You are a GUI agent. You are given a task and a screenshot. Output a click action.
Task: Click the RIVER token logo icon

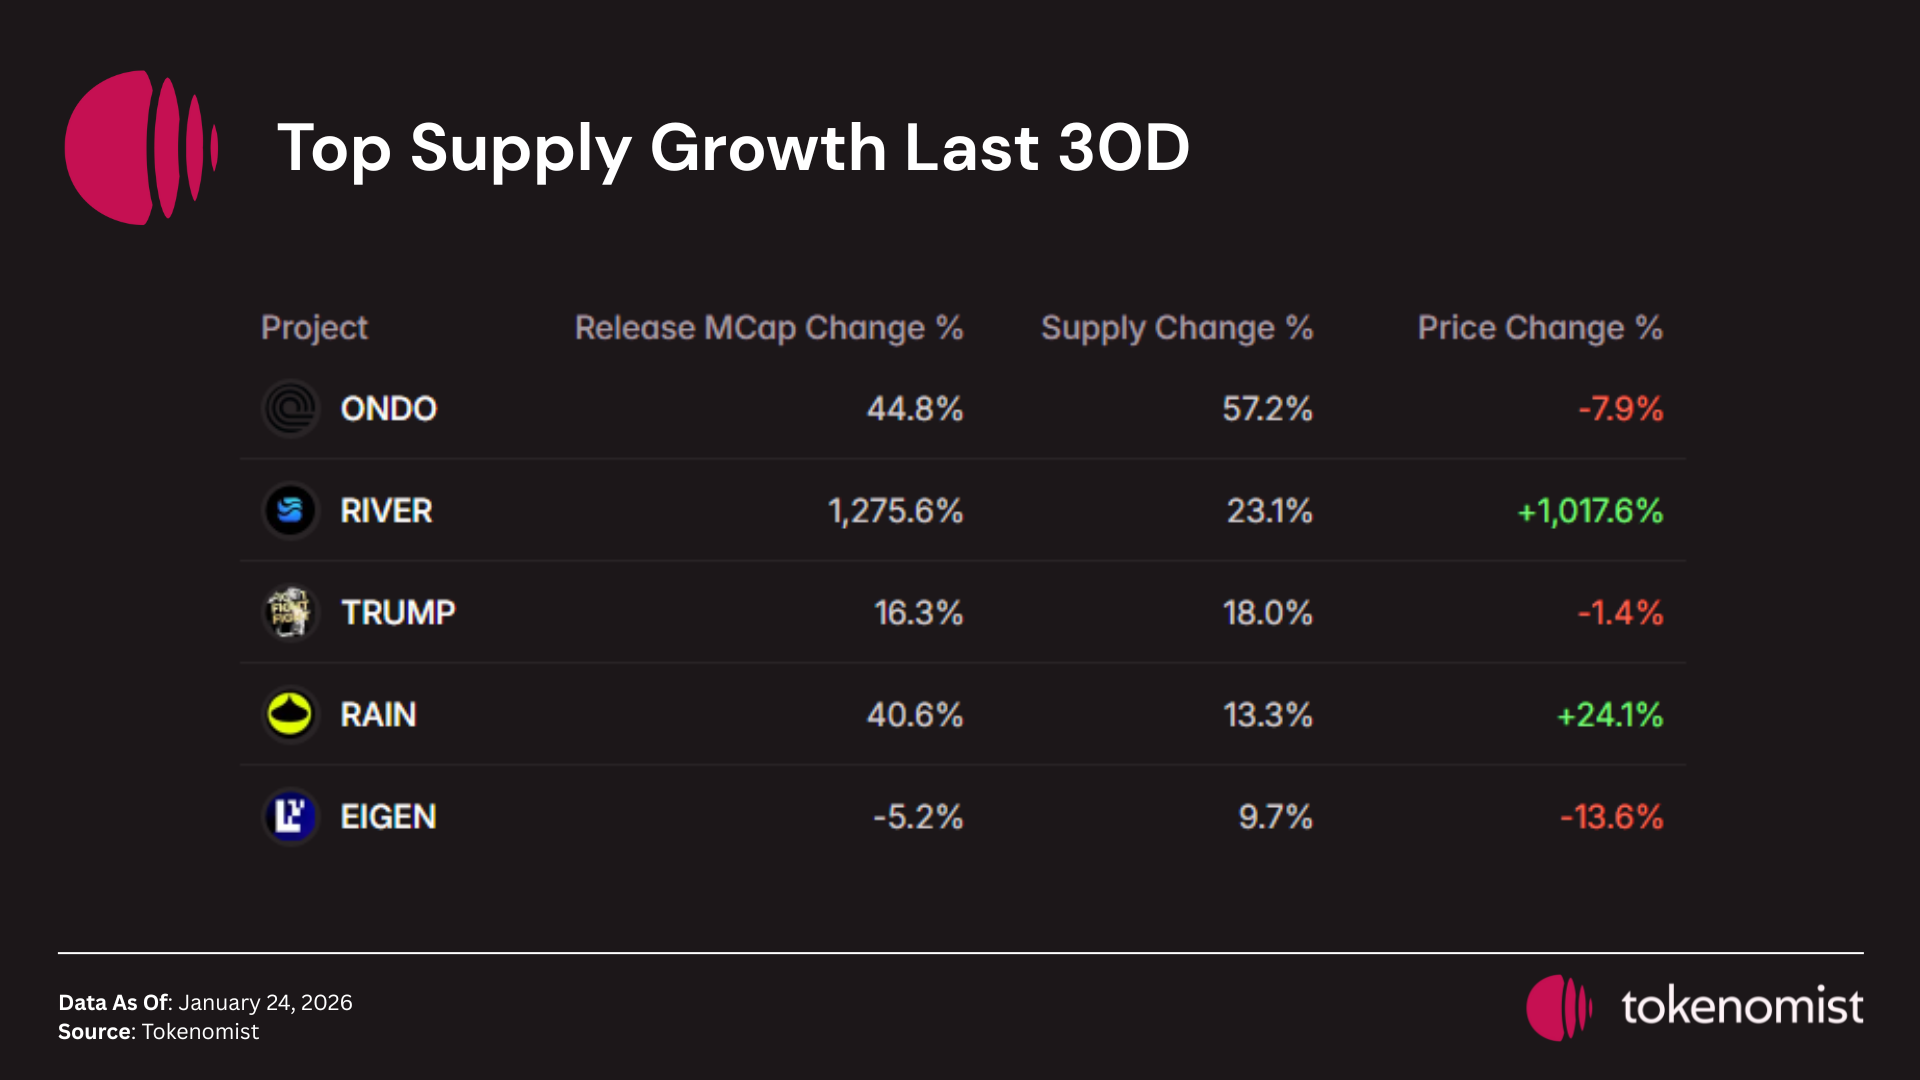(290, 511)
